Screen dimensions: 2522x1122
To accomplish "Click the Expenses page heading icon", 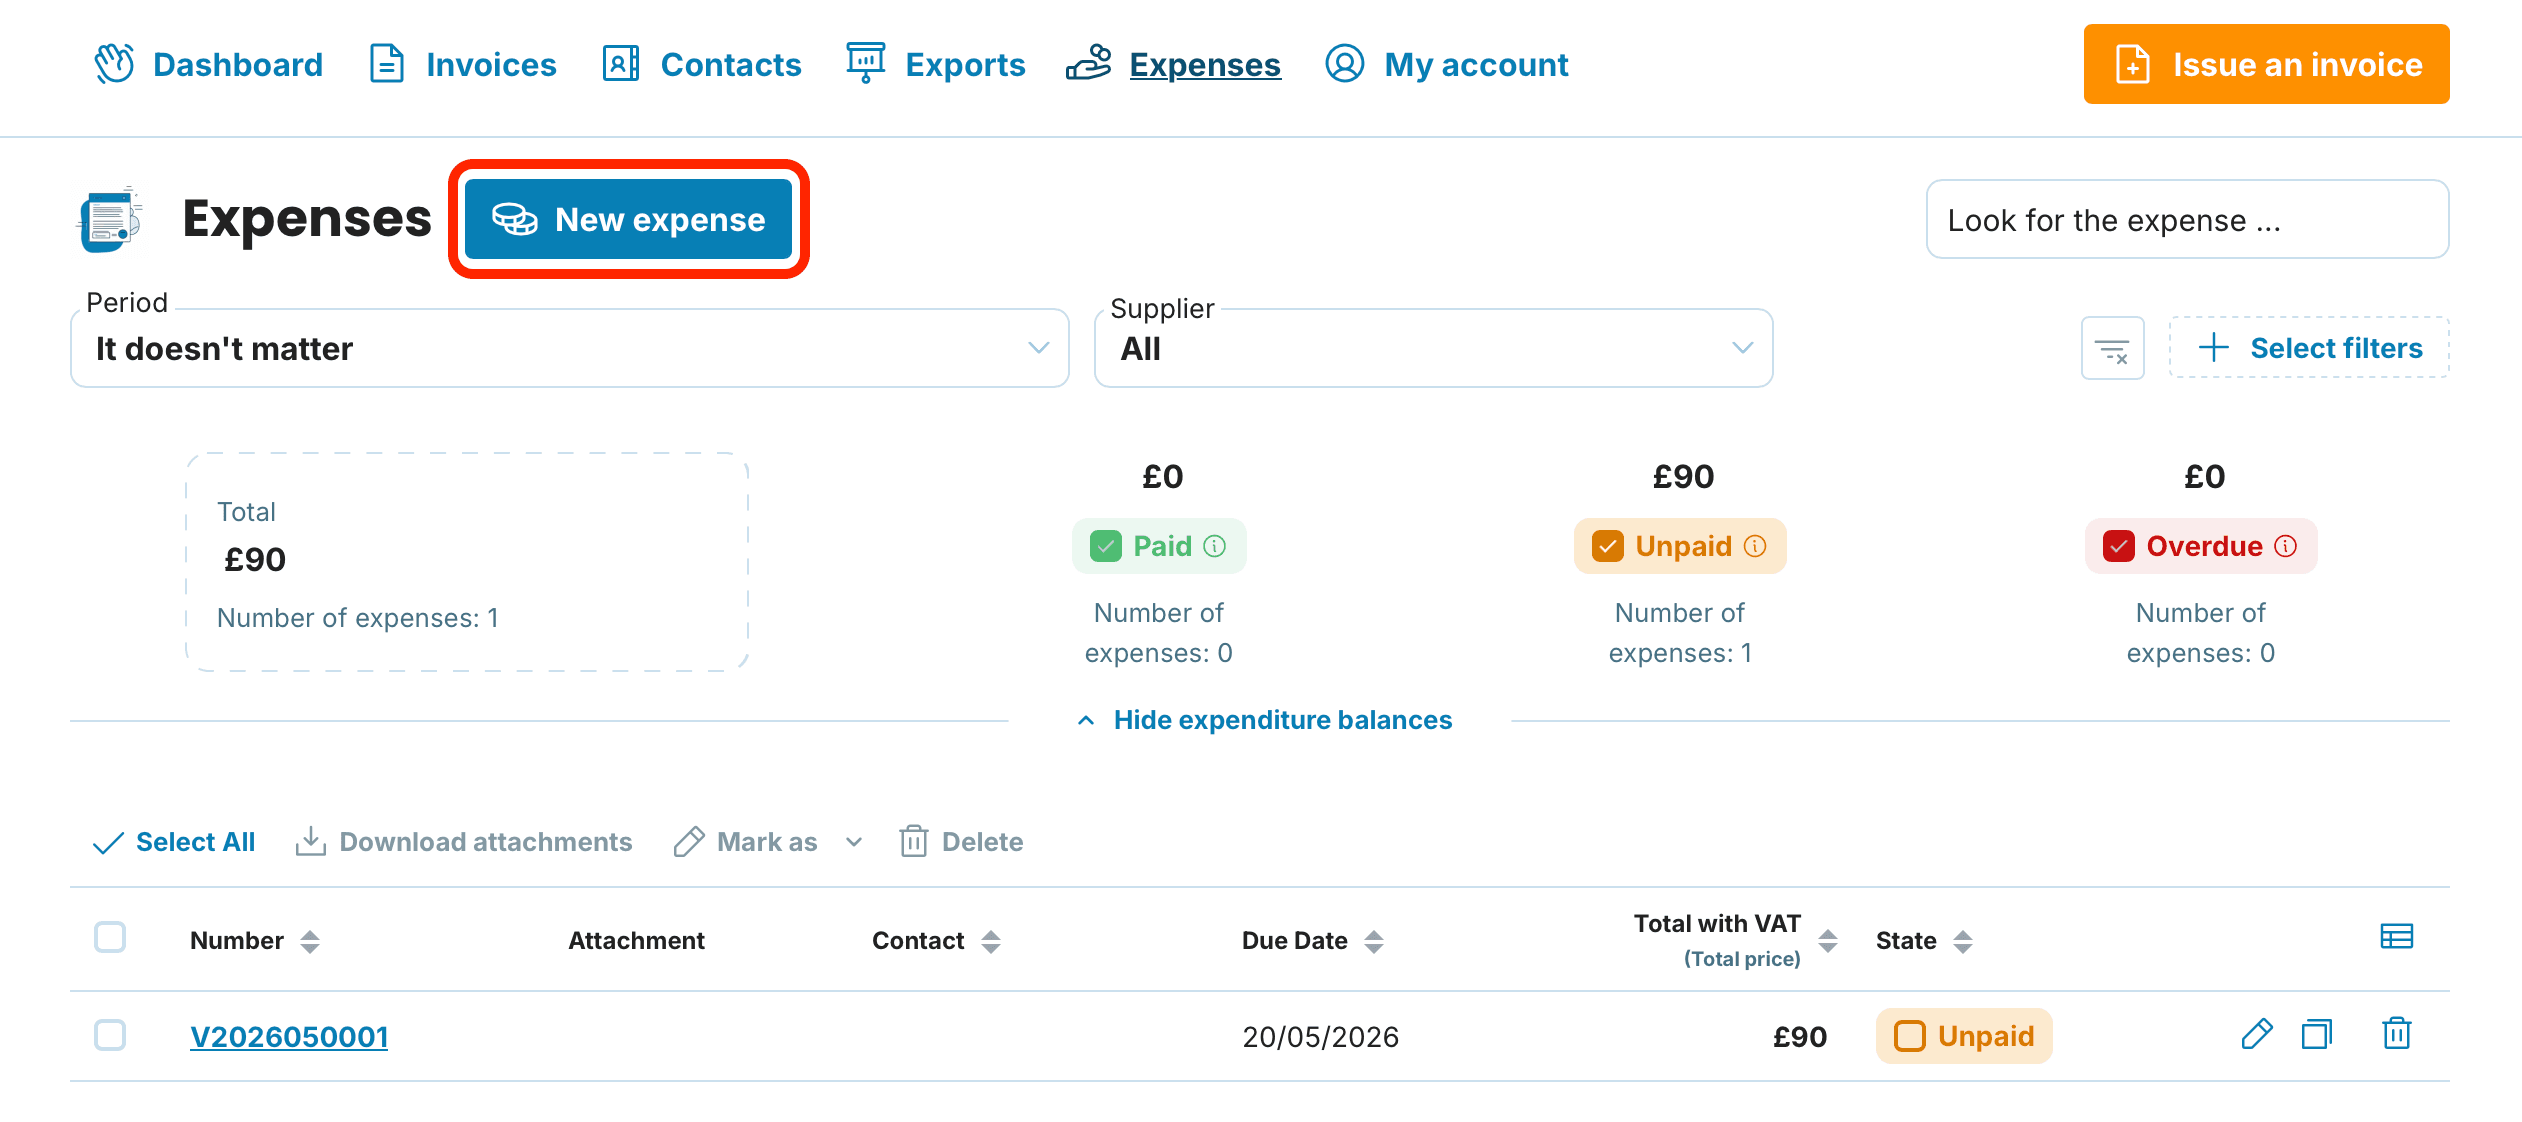I will pyautogui.click(x=110, y=219).
